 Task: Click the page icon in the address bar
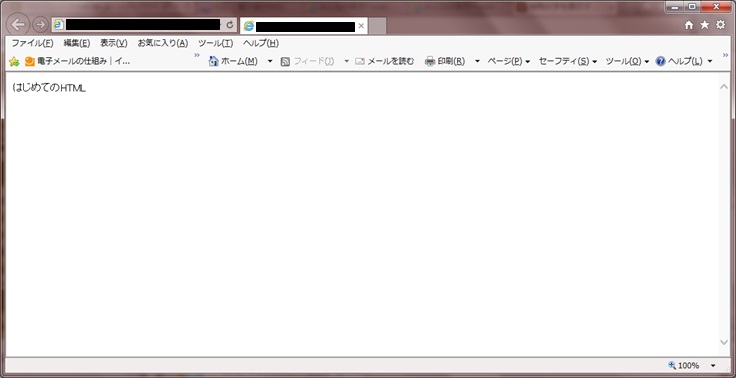click(x=59, y=25)
